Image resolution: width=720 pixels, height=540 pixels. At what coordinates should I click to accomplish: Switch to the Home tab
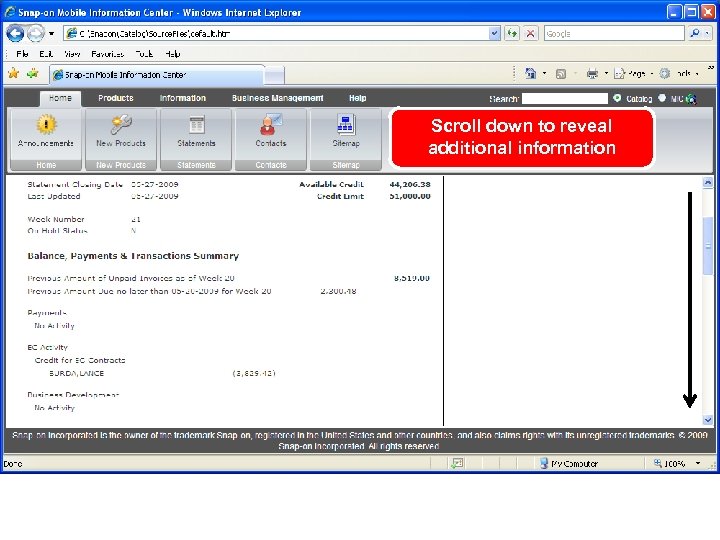(60, 98)
